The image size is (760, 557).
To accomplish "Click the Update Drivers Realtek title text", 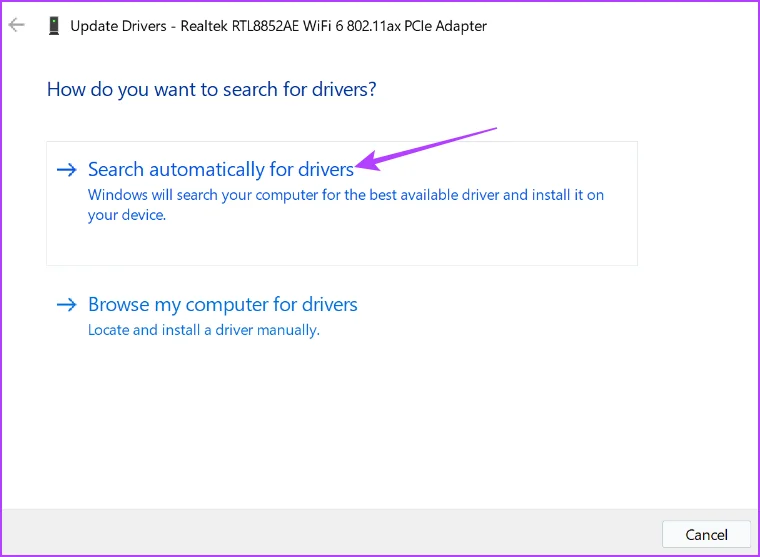I will [x=278, y=26].
